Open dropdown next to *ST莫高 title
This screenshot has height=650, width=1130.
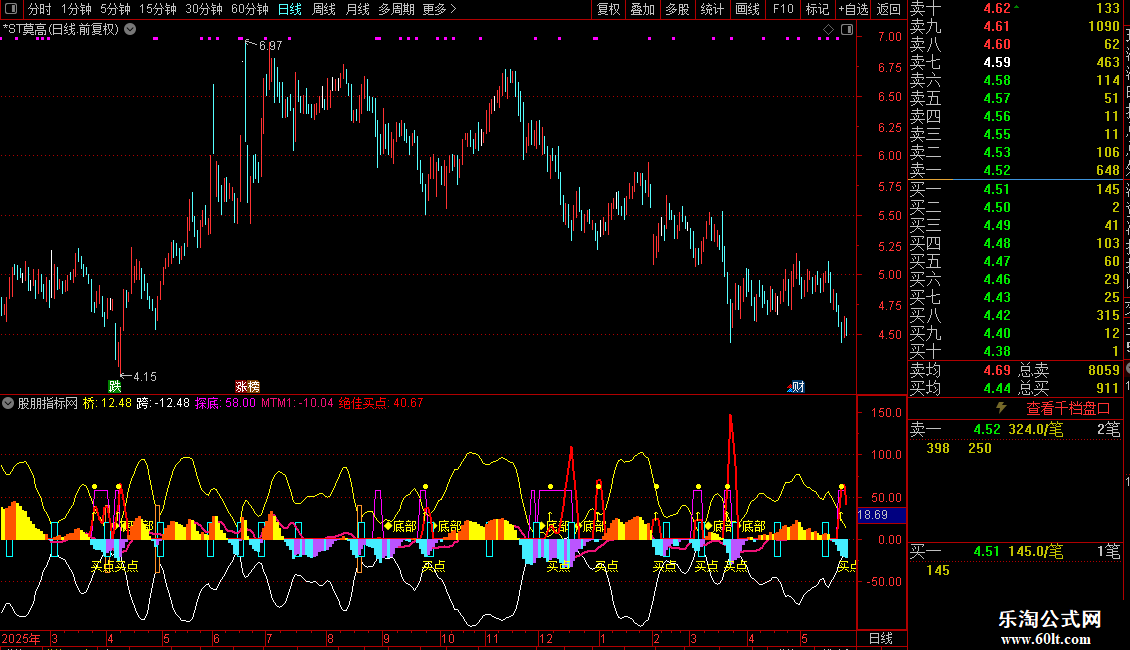130,30
